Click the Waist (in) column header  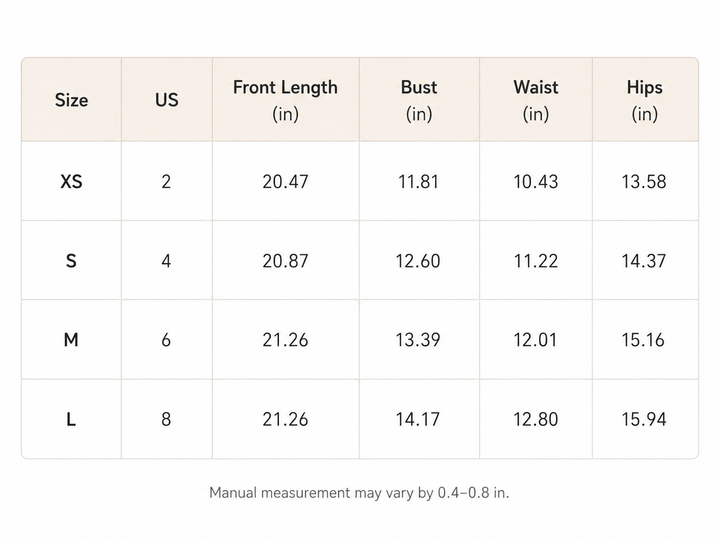point(536,100)
